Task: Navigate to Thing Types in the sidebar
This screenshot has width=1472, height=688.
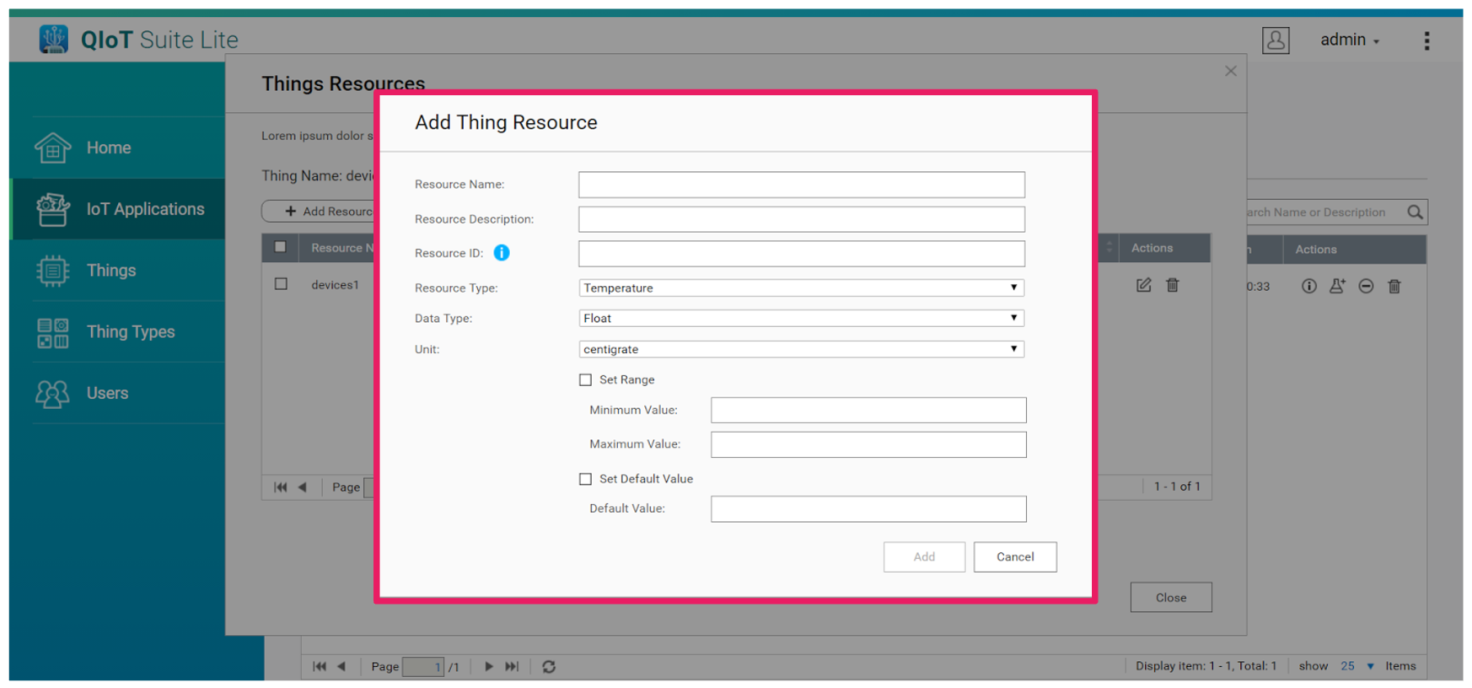Action: (x=130, y=331)
